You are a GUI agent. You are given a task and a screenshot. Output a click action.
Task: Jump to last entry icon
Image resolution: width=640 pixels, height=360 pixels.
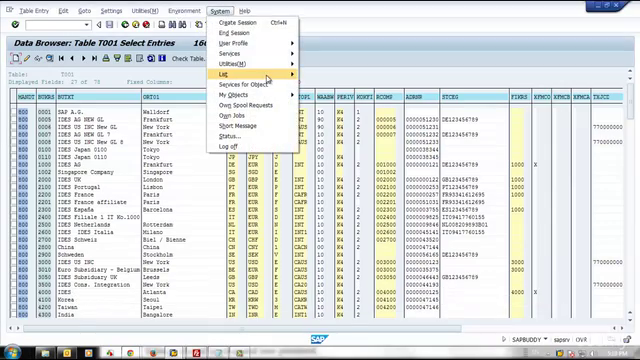(x=94, y=58)
